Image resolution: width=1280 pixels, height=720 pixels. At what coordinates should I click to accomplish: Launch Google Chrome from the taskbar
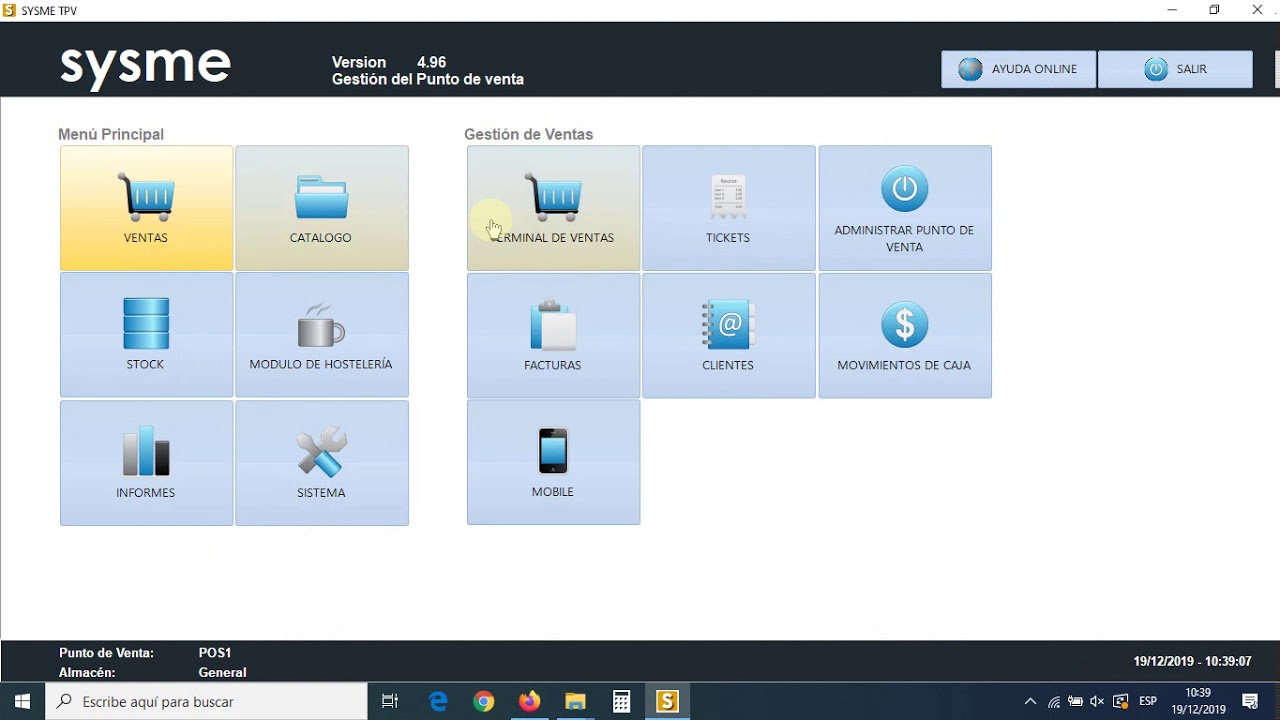click(x=484, y=701)
